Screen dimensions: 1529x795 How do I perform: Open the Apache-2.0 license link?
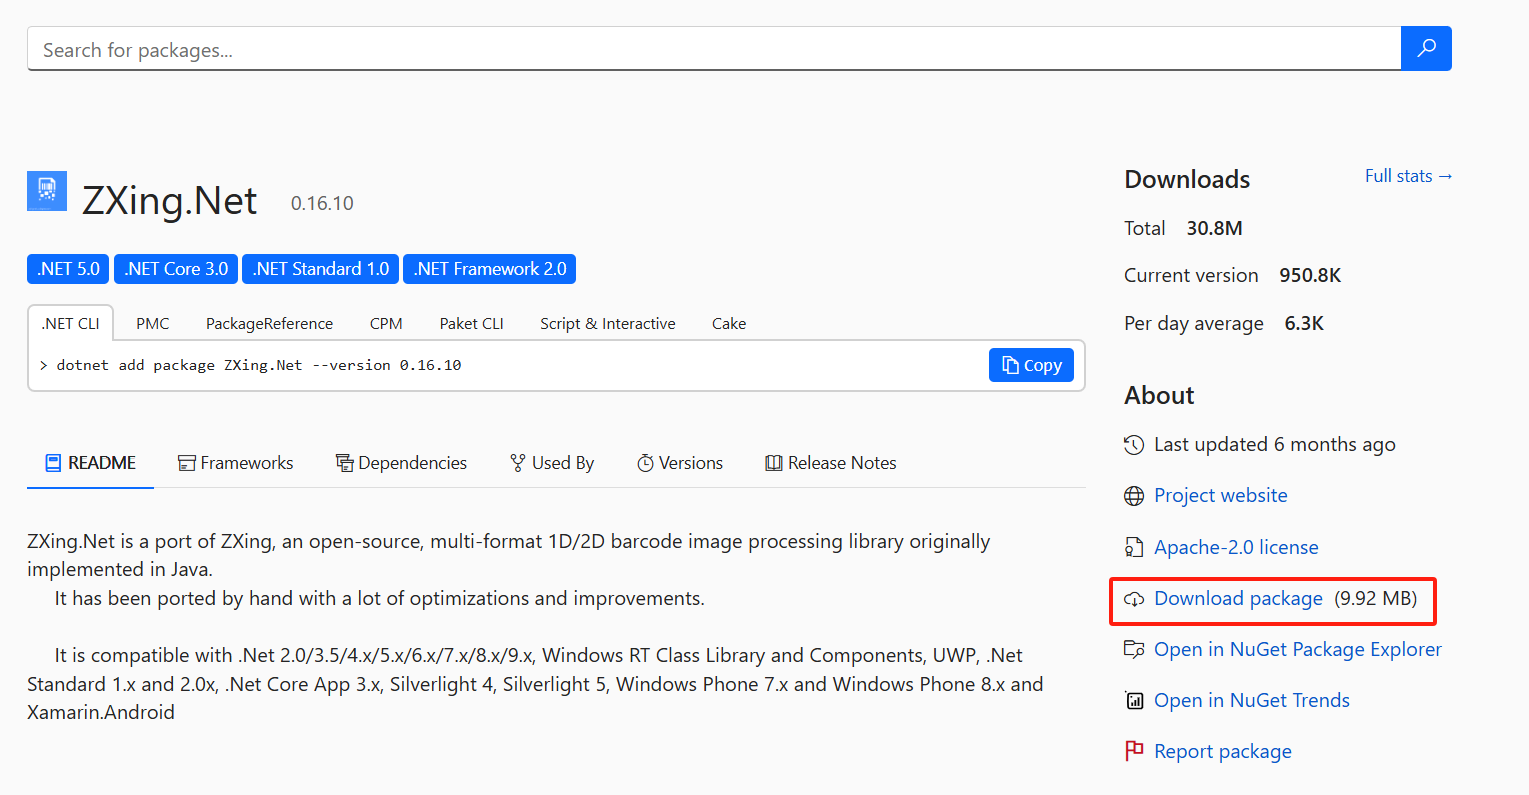(x=1236, y=547)
